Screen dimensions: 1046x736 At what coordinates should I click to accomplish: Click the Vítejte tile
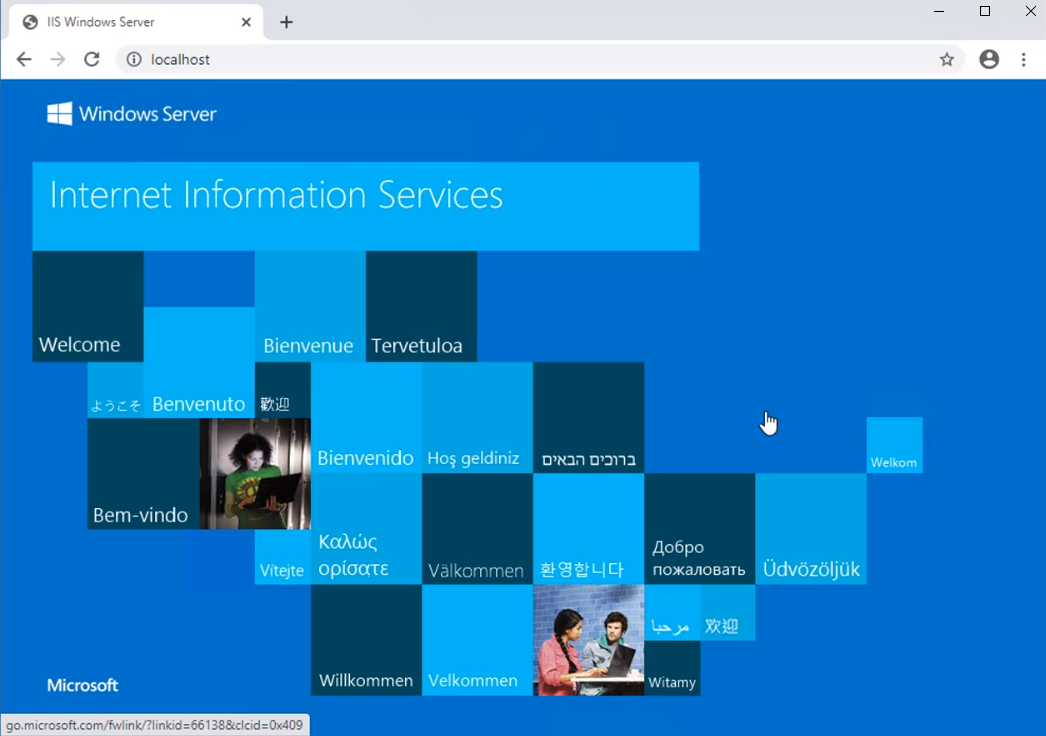point(283,557)
